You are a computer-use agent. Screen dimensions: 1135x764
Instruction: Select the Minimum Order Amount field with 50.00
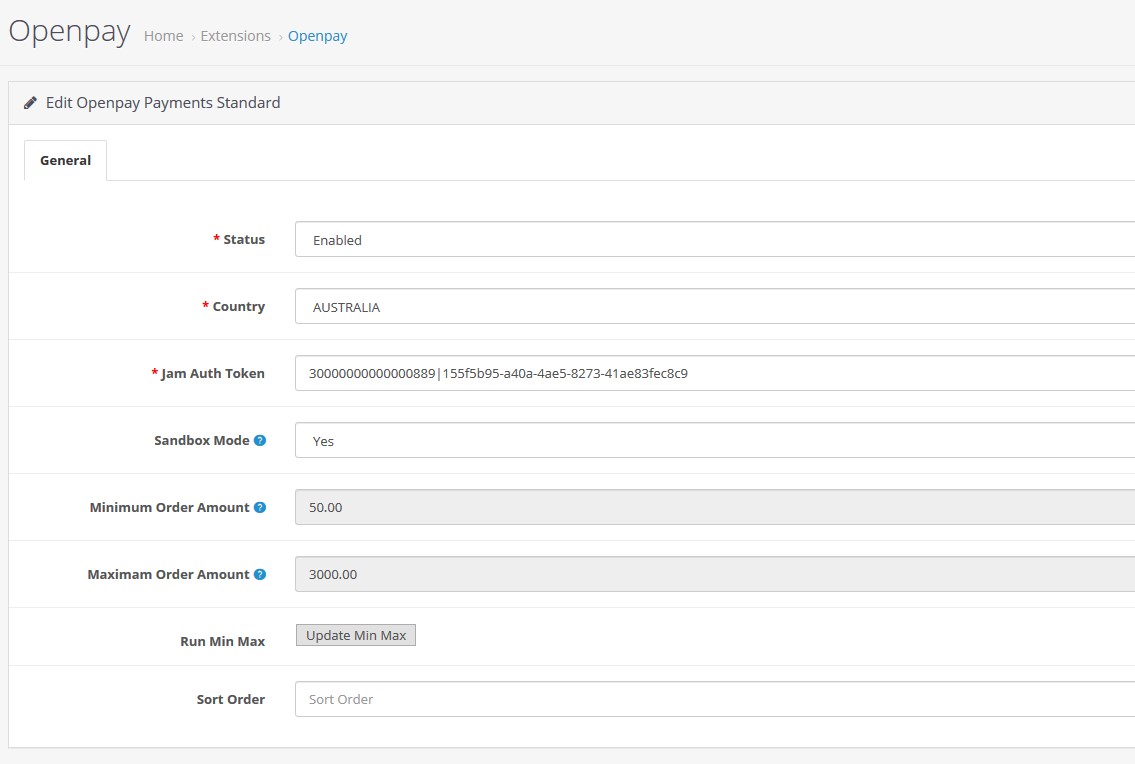714,507
